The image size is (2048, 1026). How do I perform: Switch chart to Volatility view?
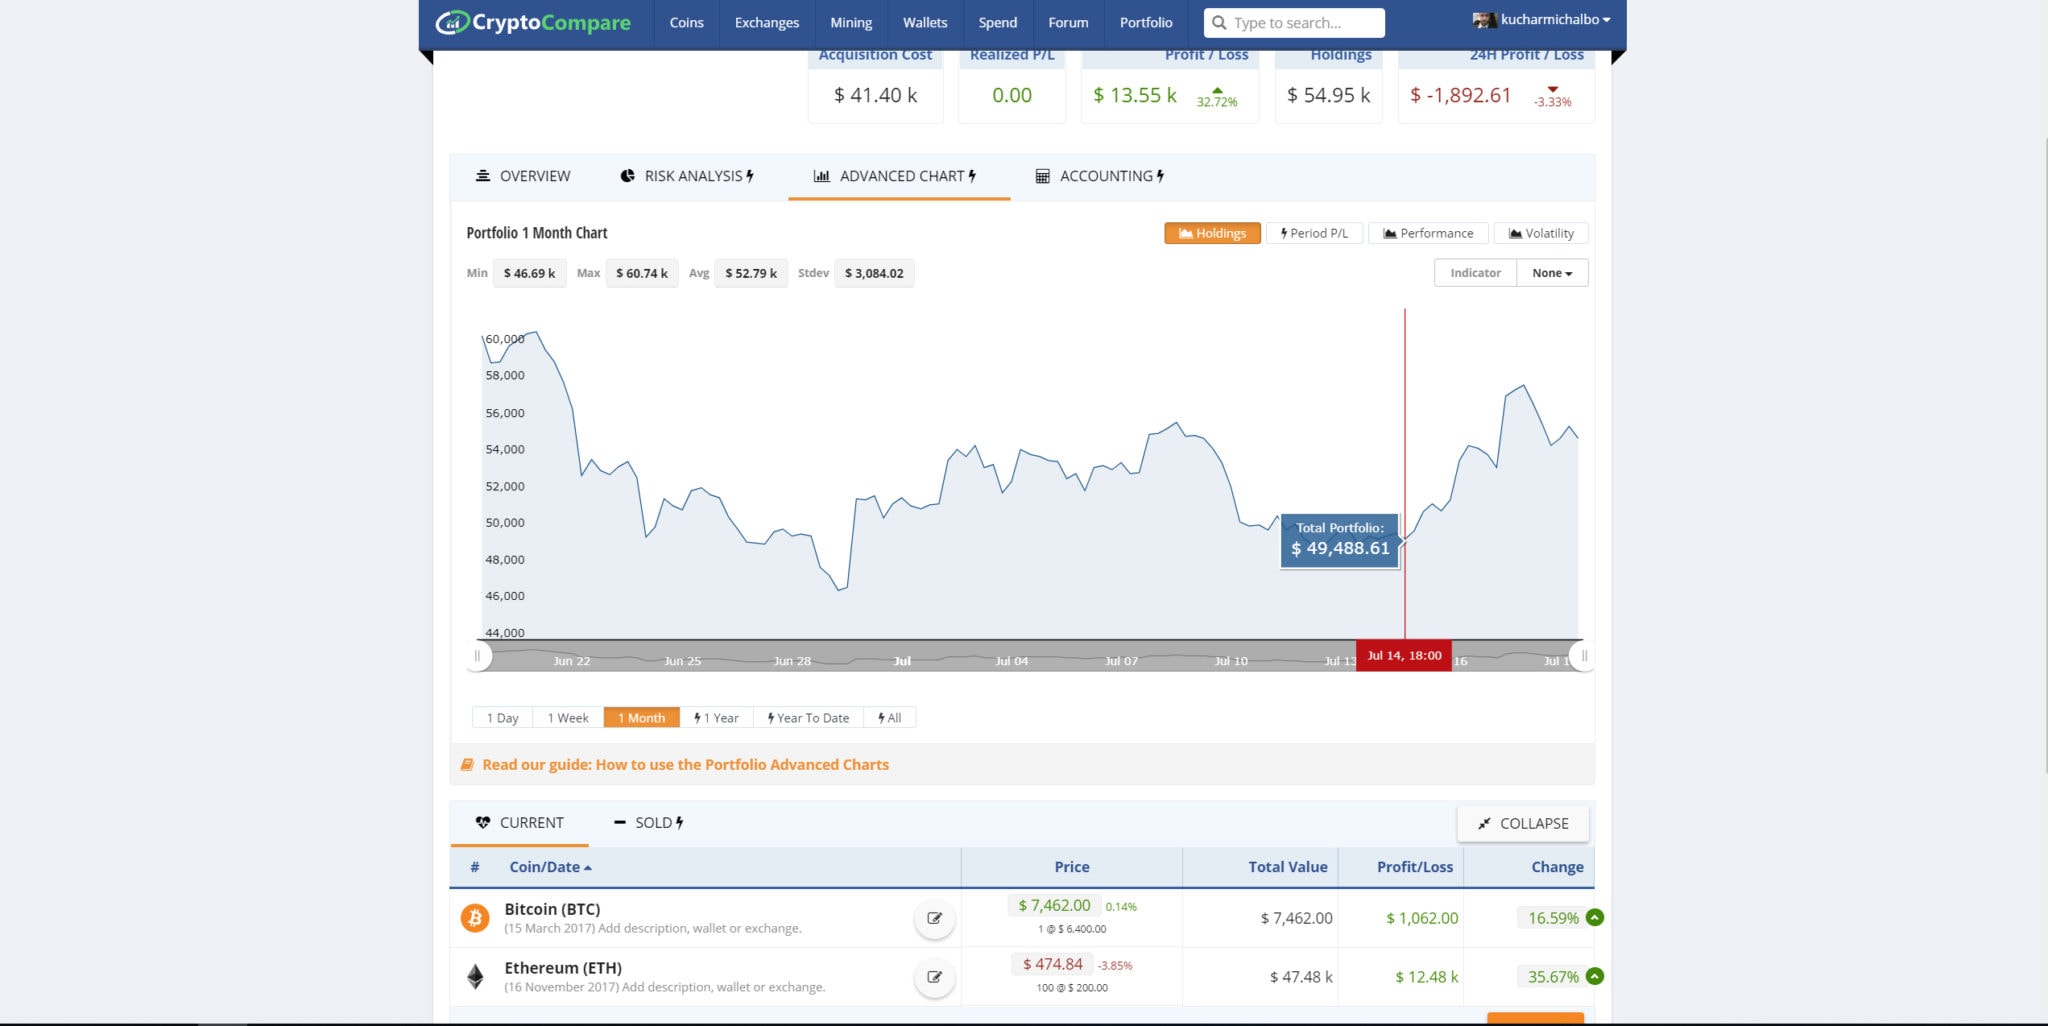point(1541,233)
